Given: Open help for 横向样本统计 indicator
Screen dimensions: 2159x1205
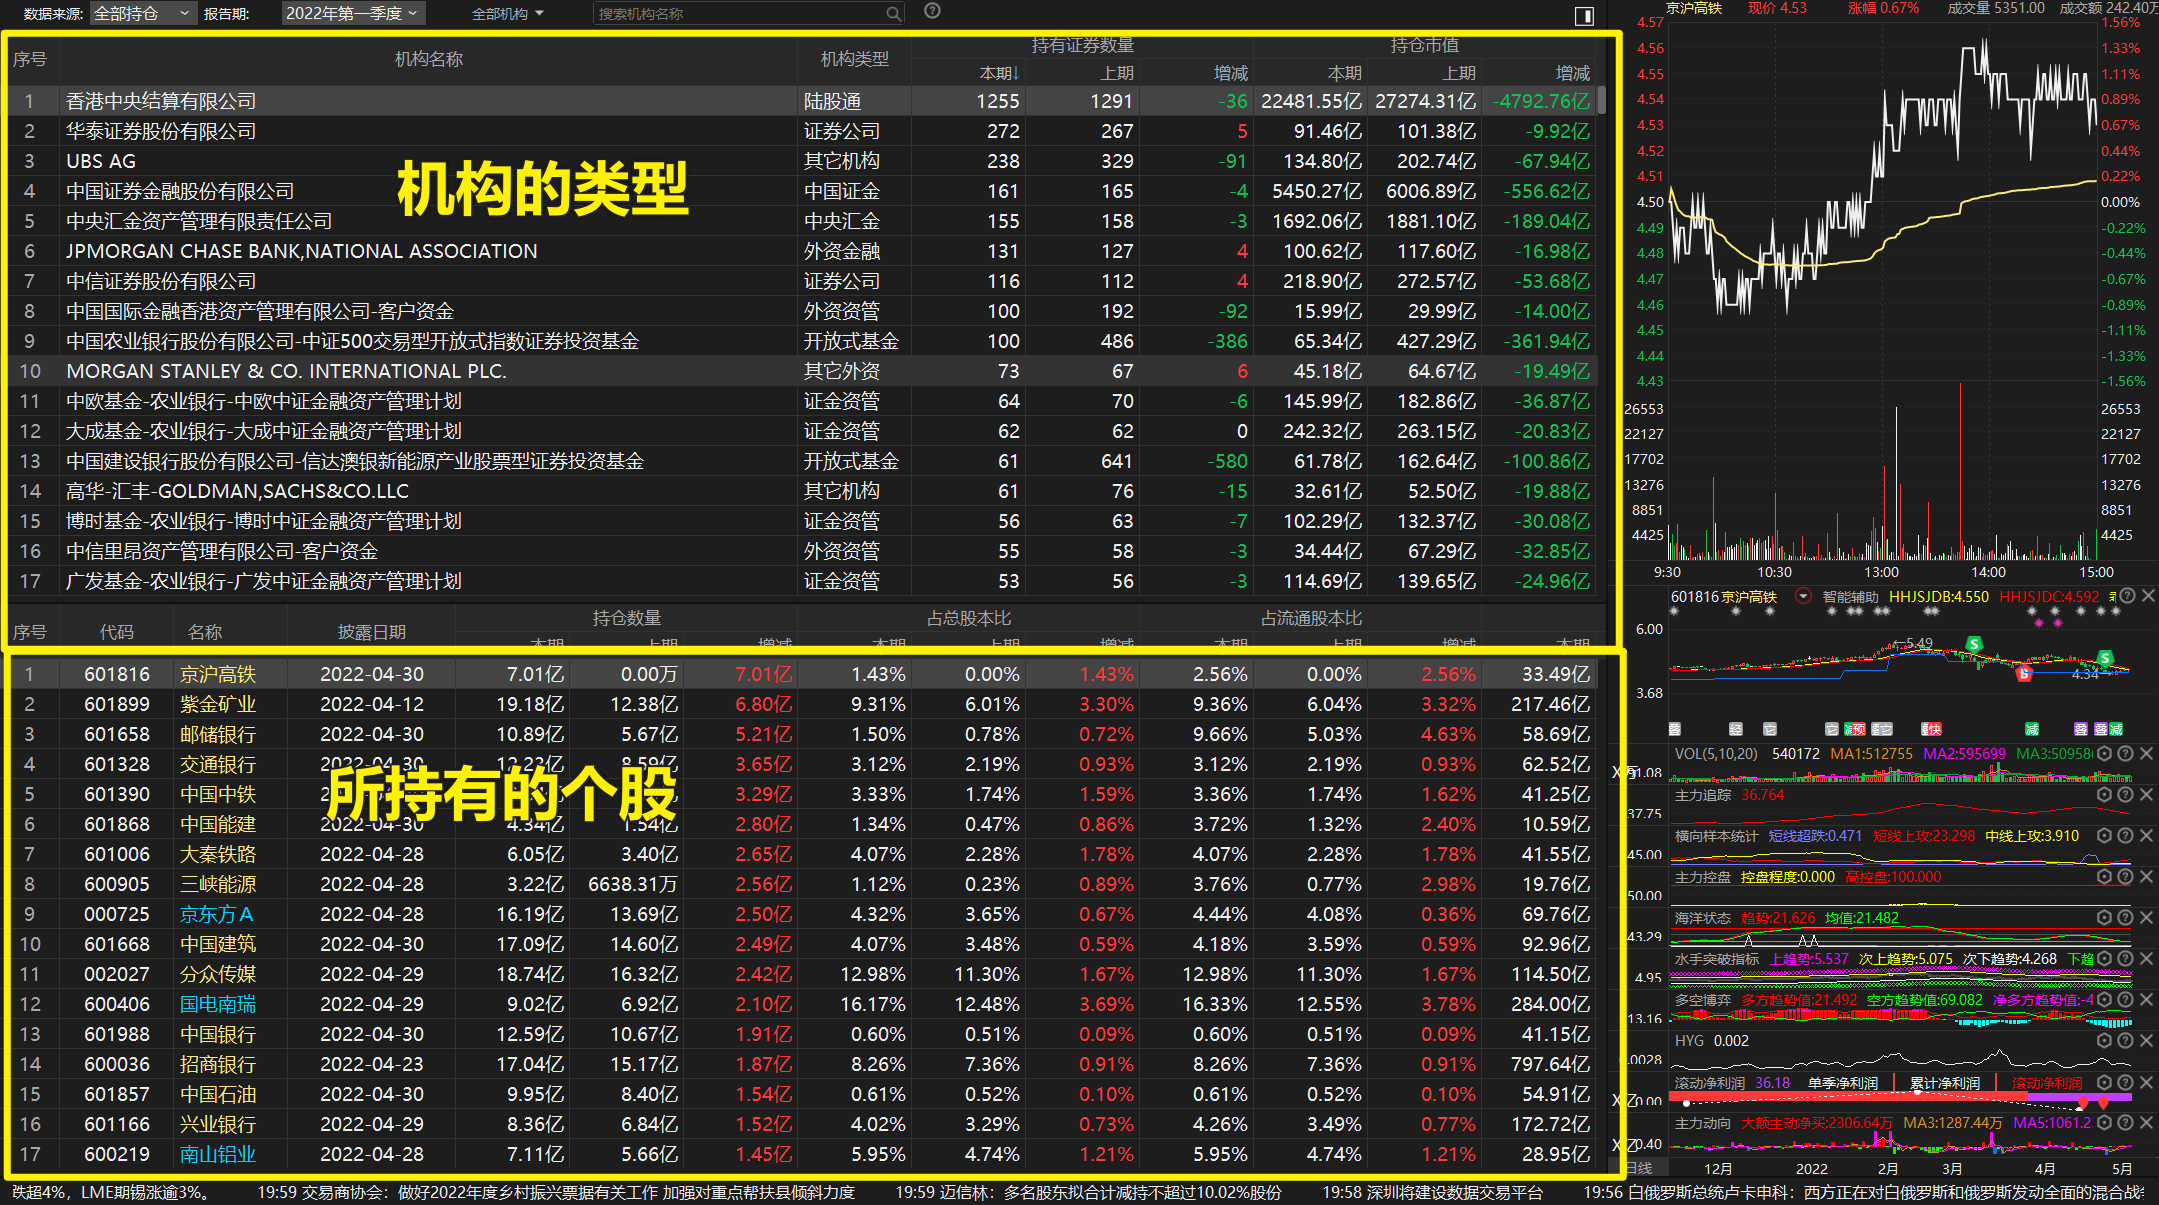Looking at the screenshot, I should 2125,836.
